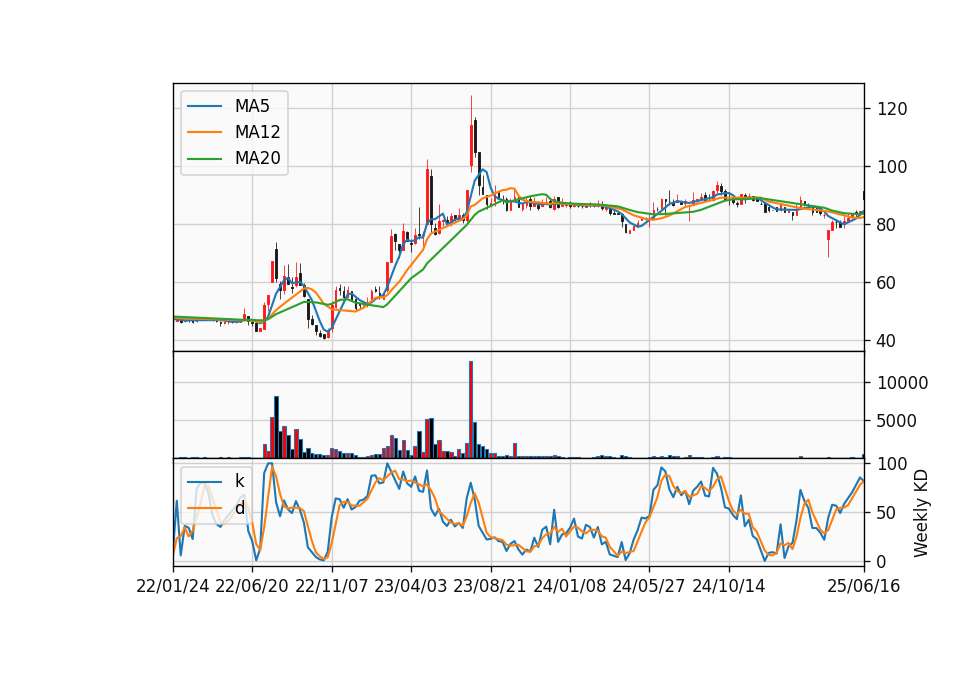The image size is (960, 690).
Task: Click the MA20 legend label
Action: coord(257,159)
